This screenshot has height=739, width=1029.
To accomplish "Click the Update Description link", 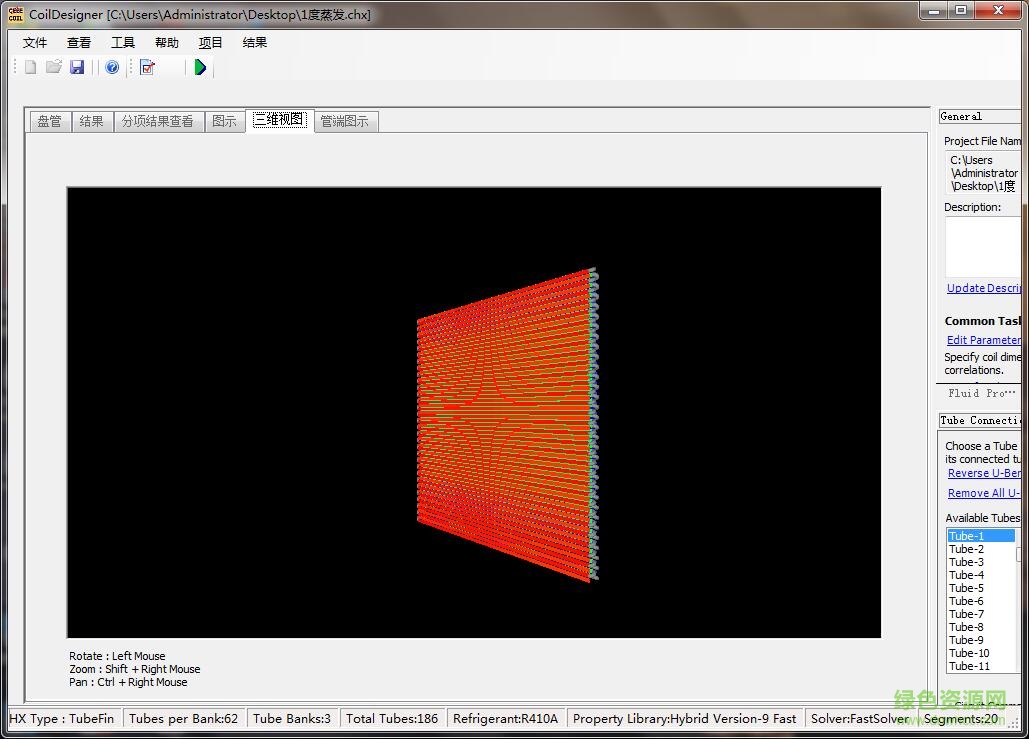I will pos(983,288).
